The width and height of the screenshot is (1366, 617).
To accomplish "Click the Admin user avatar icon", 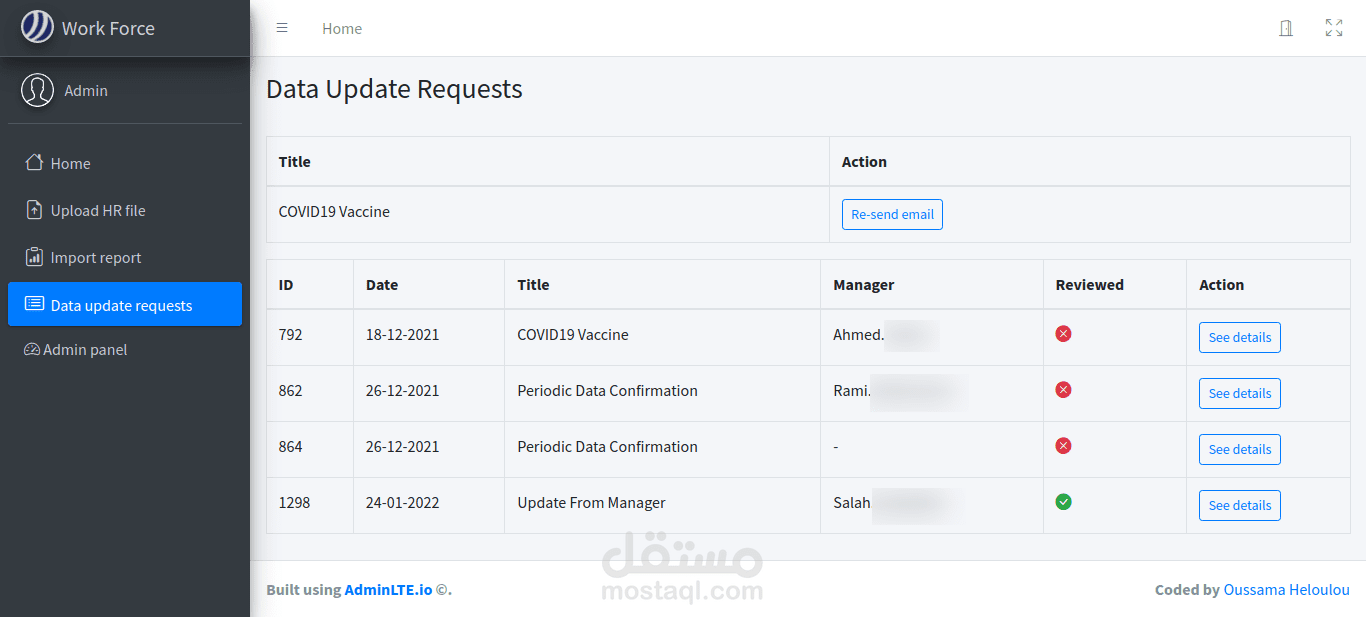I will pos(38,90).
